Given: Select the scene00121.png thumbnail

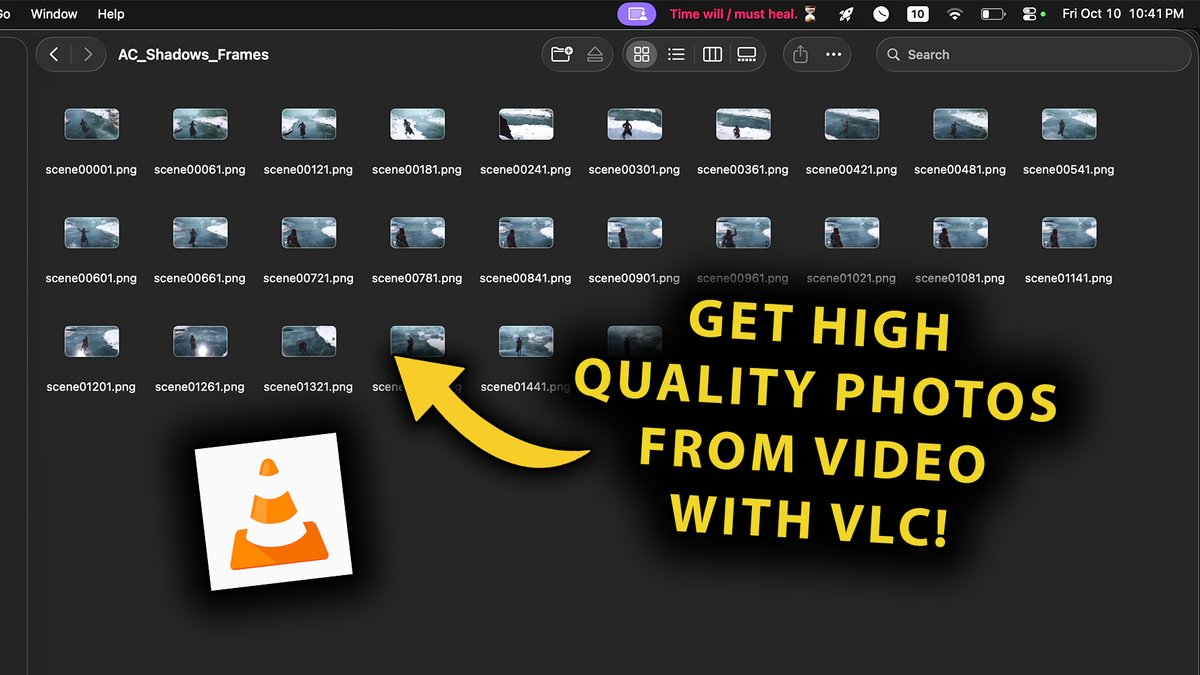Looking at the screenshot, I should [x=309, y=124].
